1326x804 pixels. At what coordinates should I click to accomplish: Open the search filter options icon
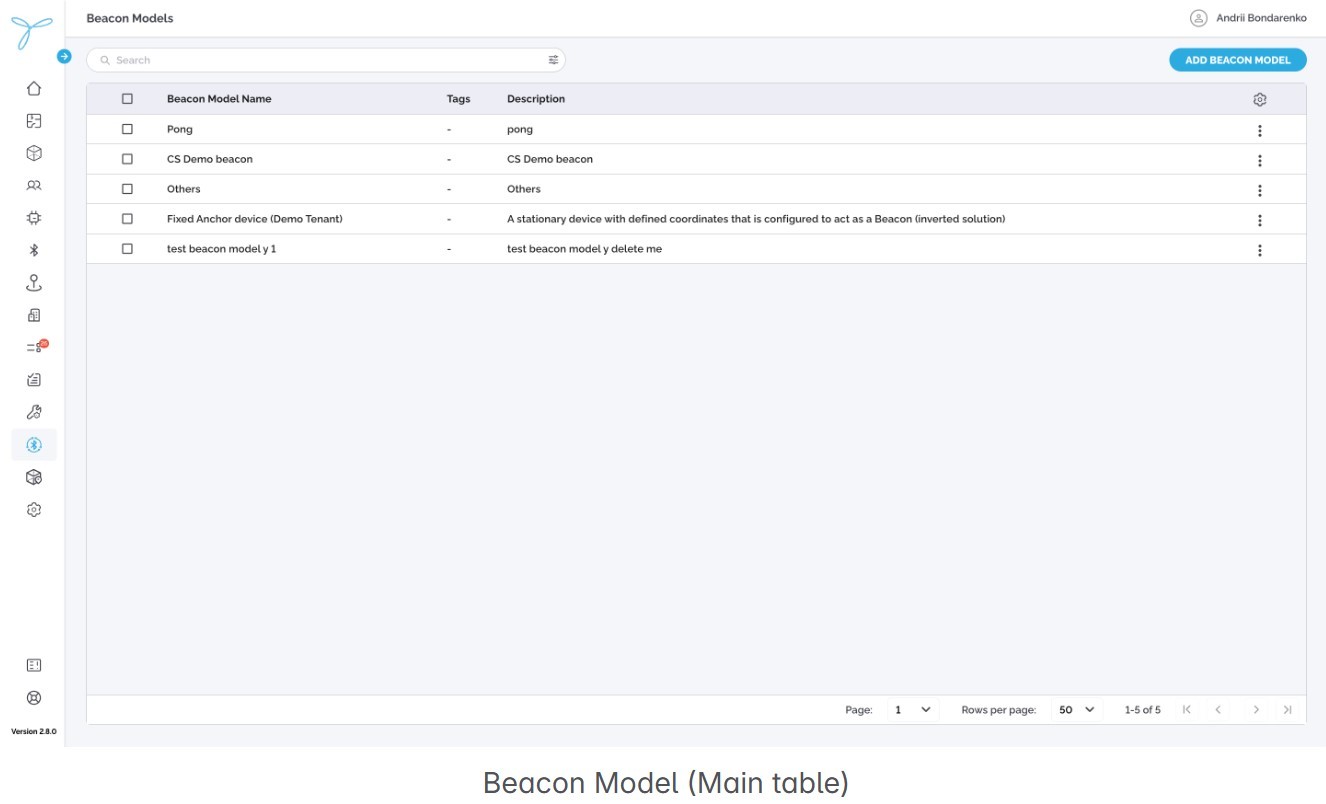pyautogui.click(x=553, y=60)
